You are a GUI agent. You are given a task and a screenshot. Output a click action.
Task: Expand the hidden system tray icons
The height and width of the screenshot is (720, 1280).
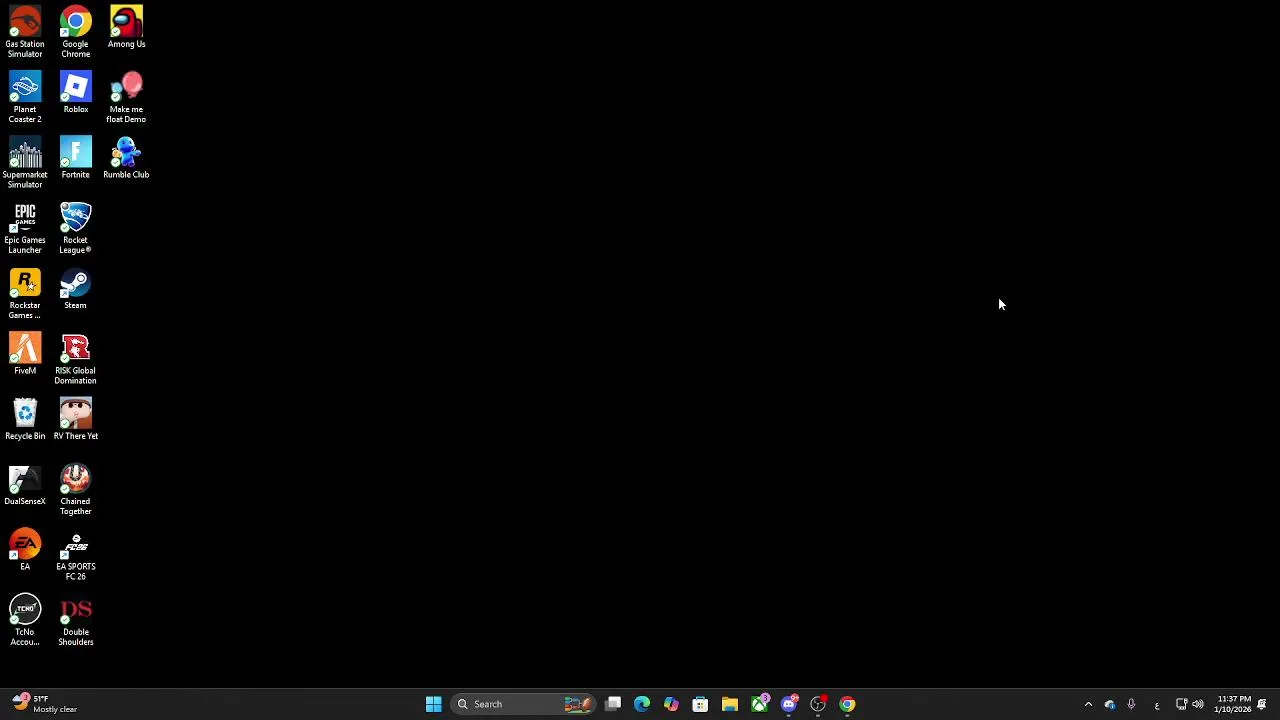pyautogui.click(x=1088, y=704)
